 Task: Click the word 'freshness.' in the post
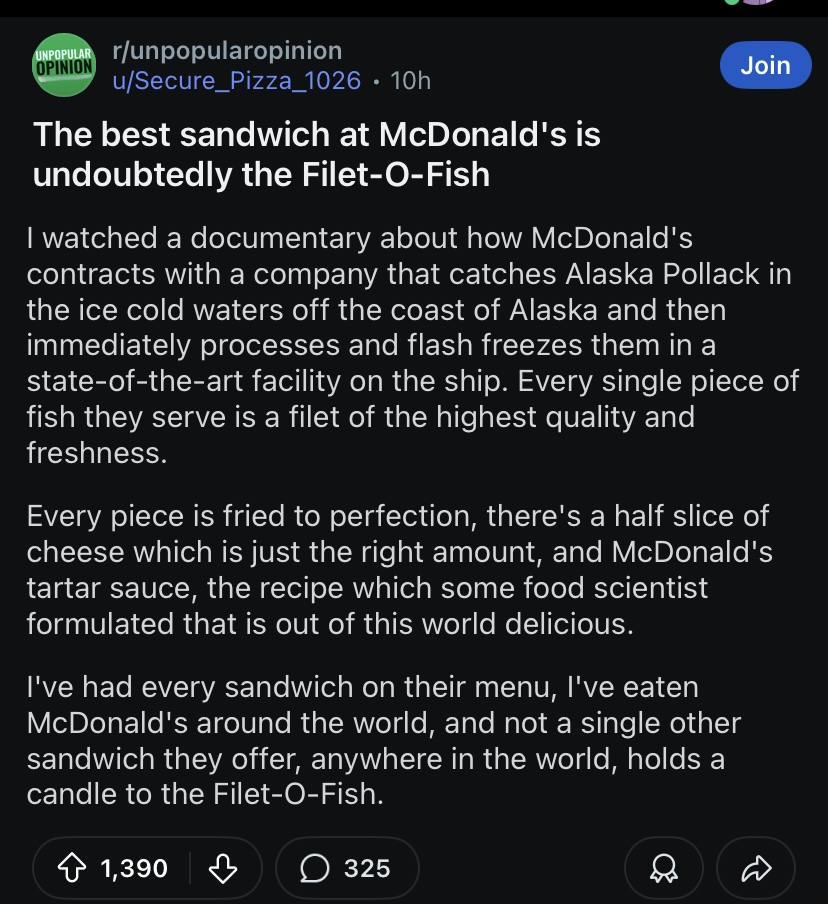96,453
